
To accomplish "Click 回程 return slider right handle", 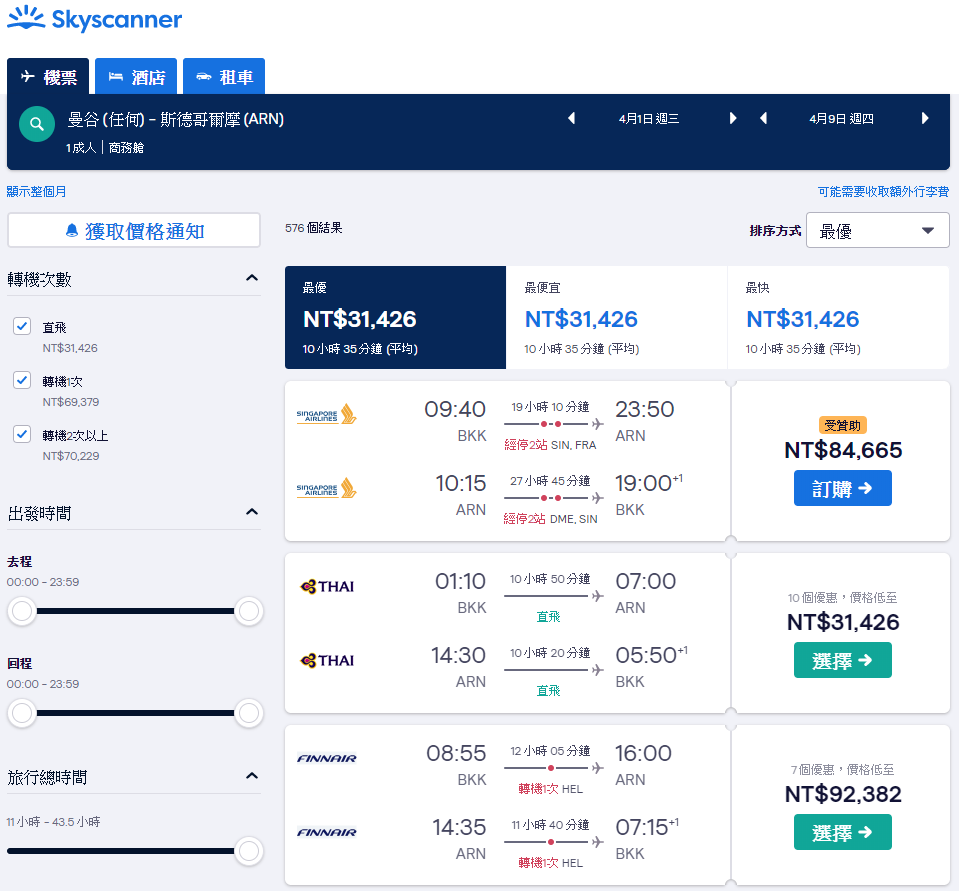I will coord(249,713).
